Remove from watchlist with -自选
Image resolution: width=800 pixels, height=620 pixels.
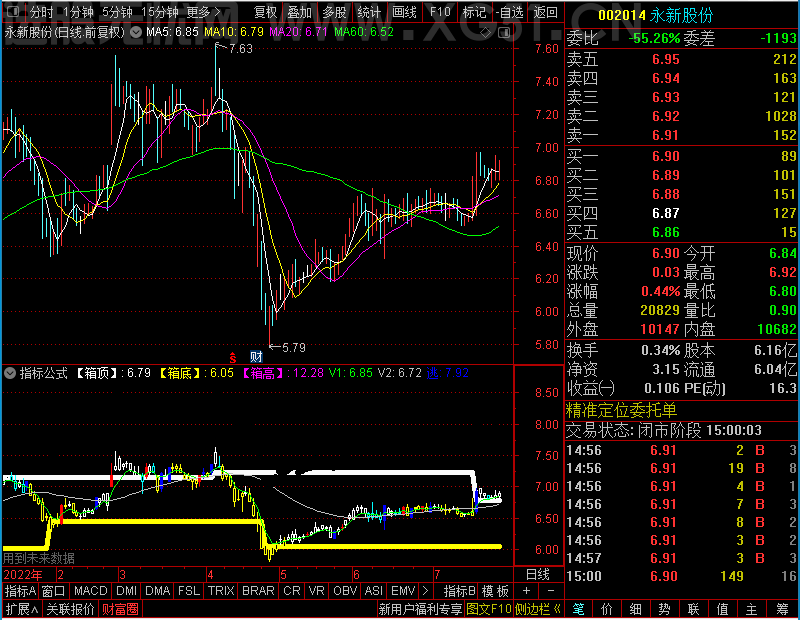click(510, 12)
